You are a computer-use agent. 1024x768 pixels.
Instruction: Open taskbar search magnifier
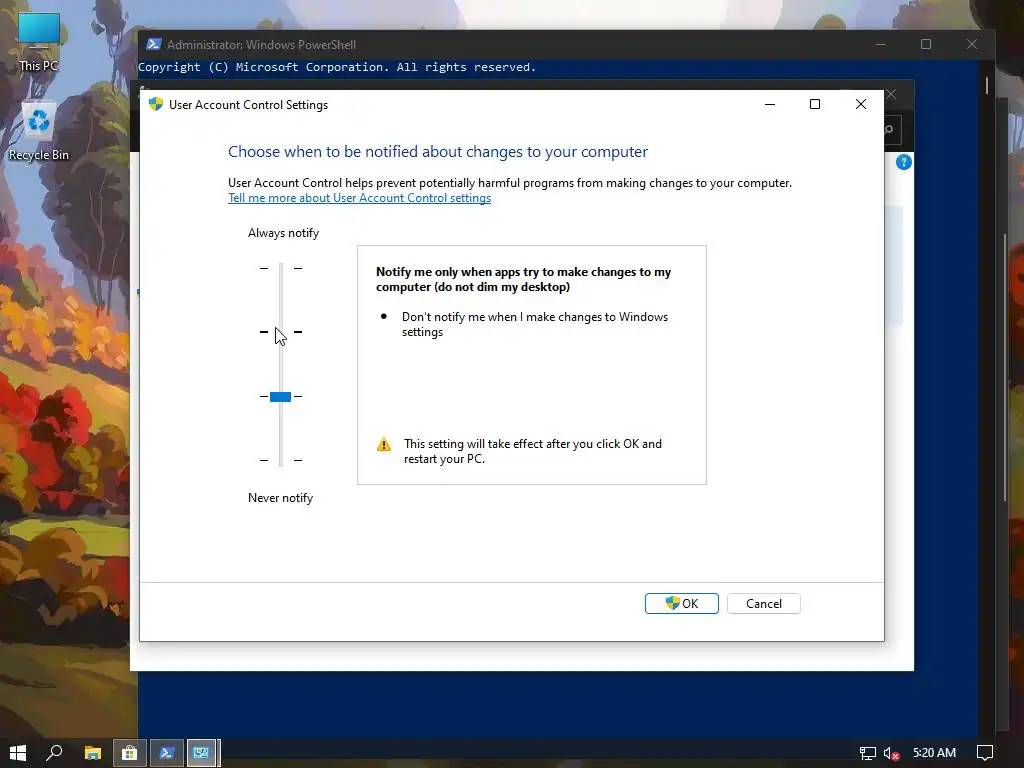54,753
